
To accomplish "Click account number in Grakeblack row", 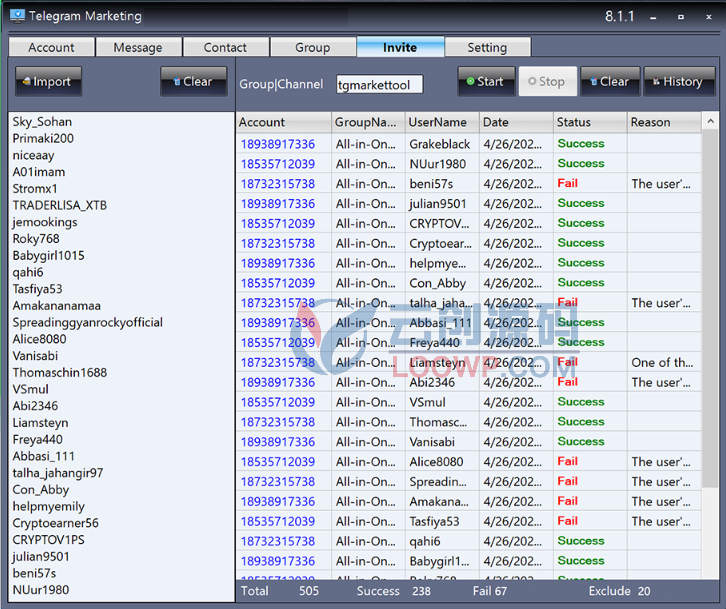I will pos(278,144).
